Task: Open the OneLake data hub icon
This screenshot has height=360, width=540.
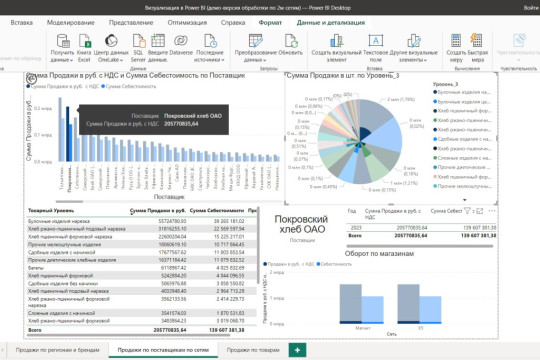Action: 111,41
